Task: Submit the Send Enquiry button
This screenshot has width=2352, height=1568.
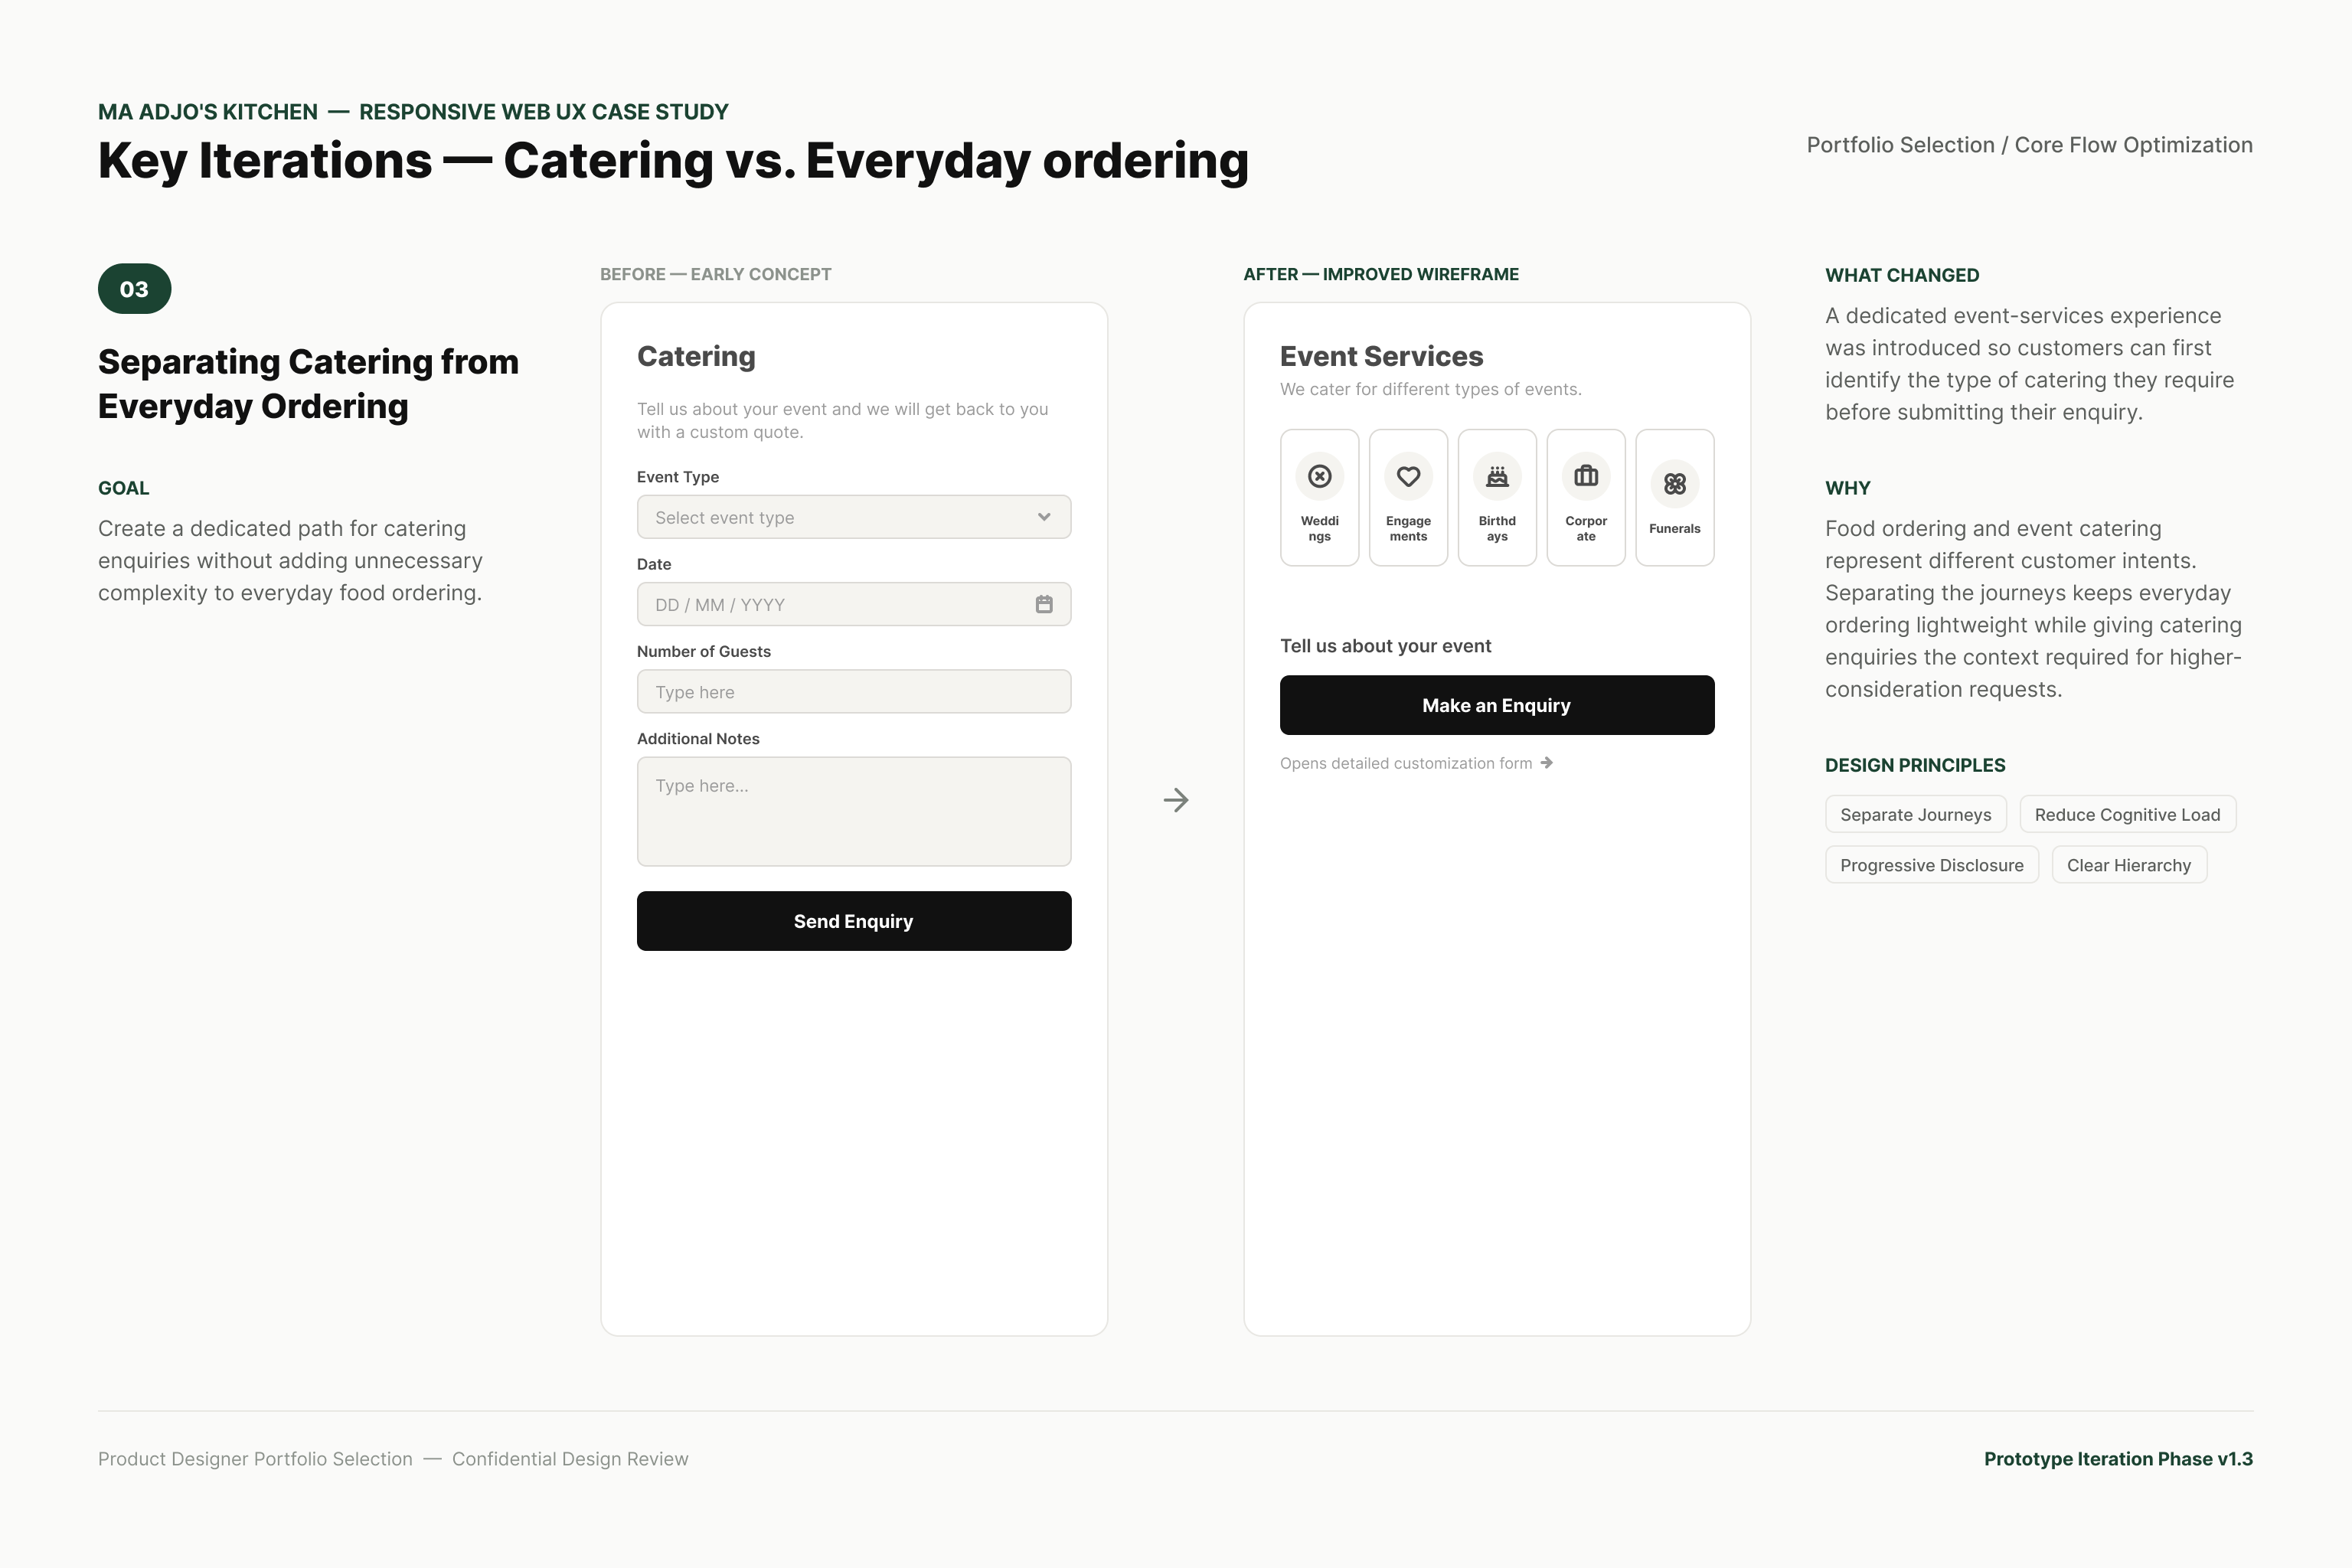Action: click(x=854, y=921)
